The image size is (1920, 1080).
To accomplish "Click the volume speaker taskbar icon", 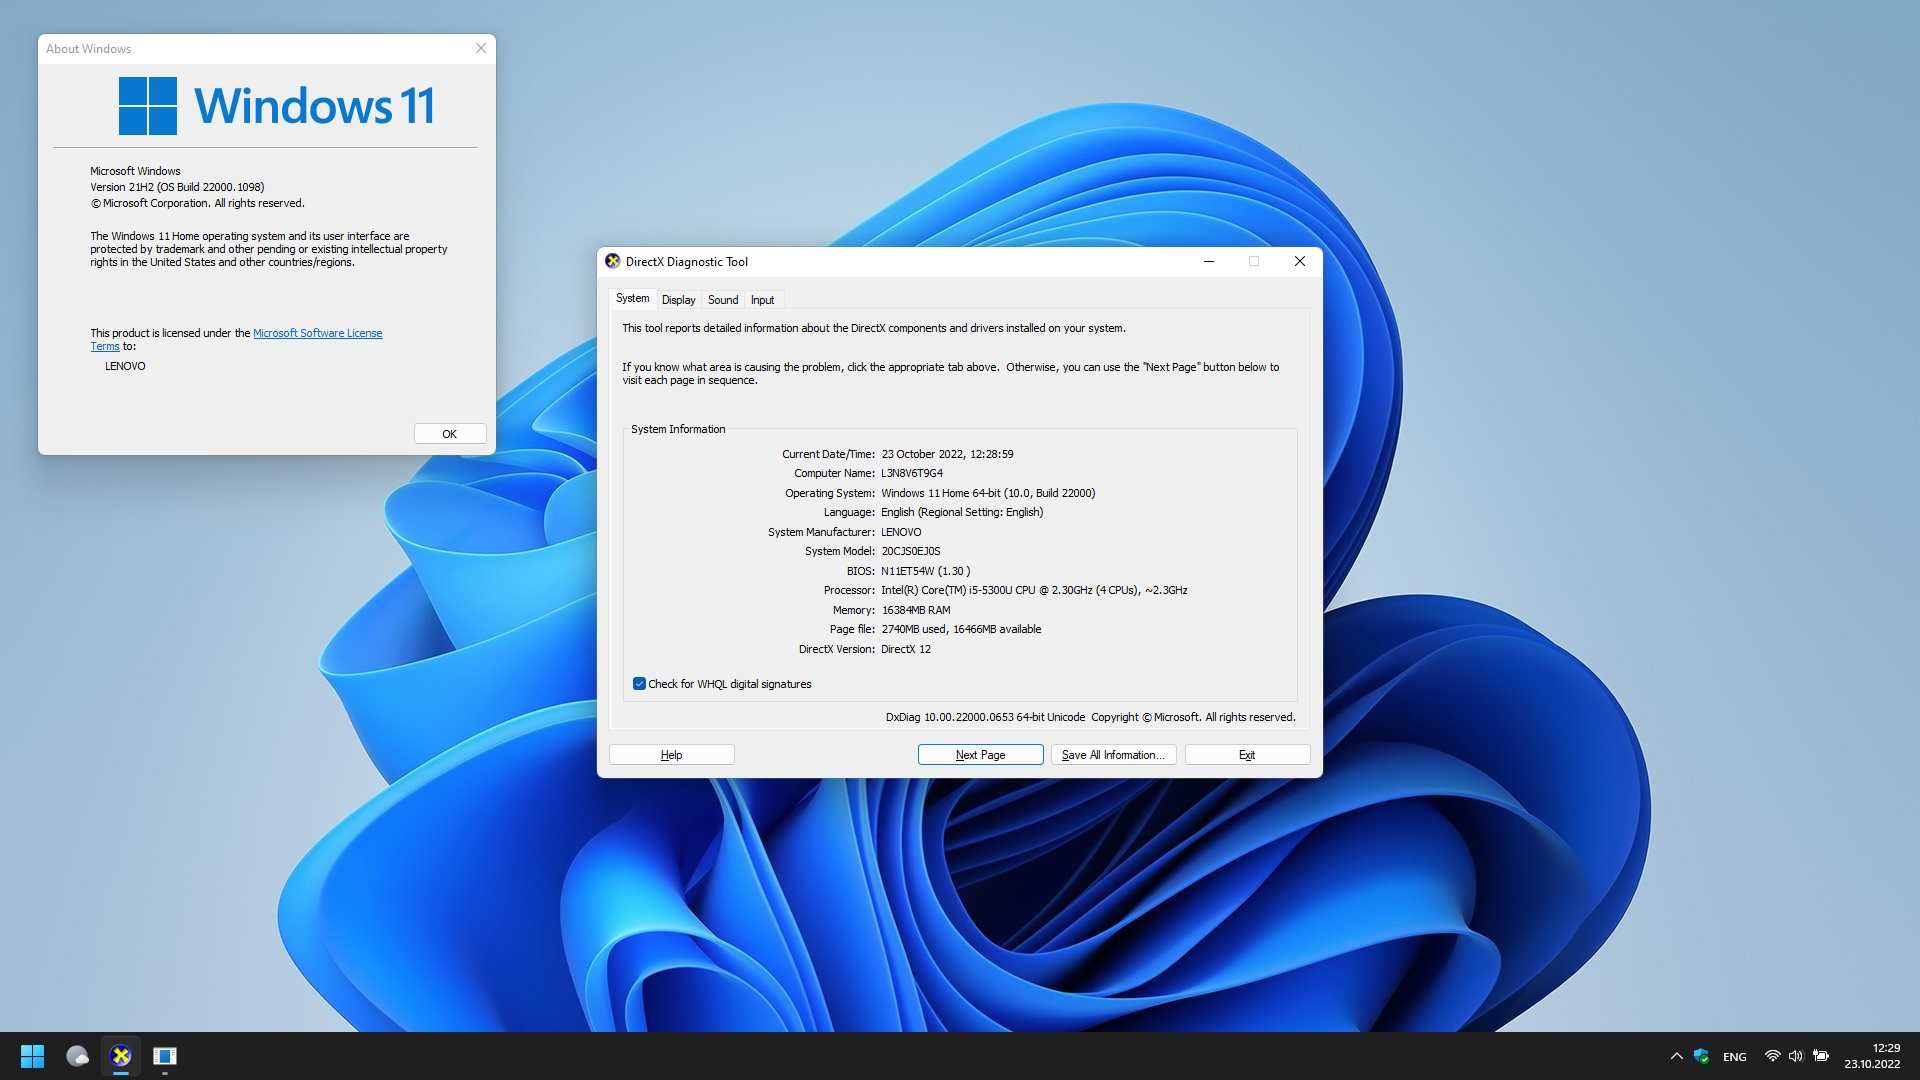I will click(1797, 1056).
